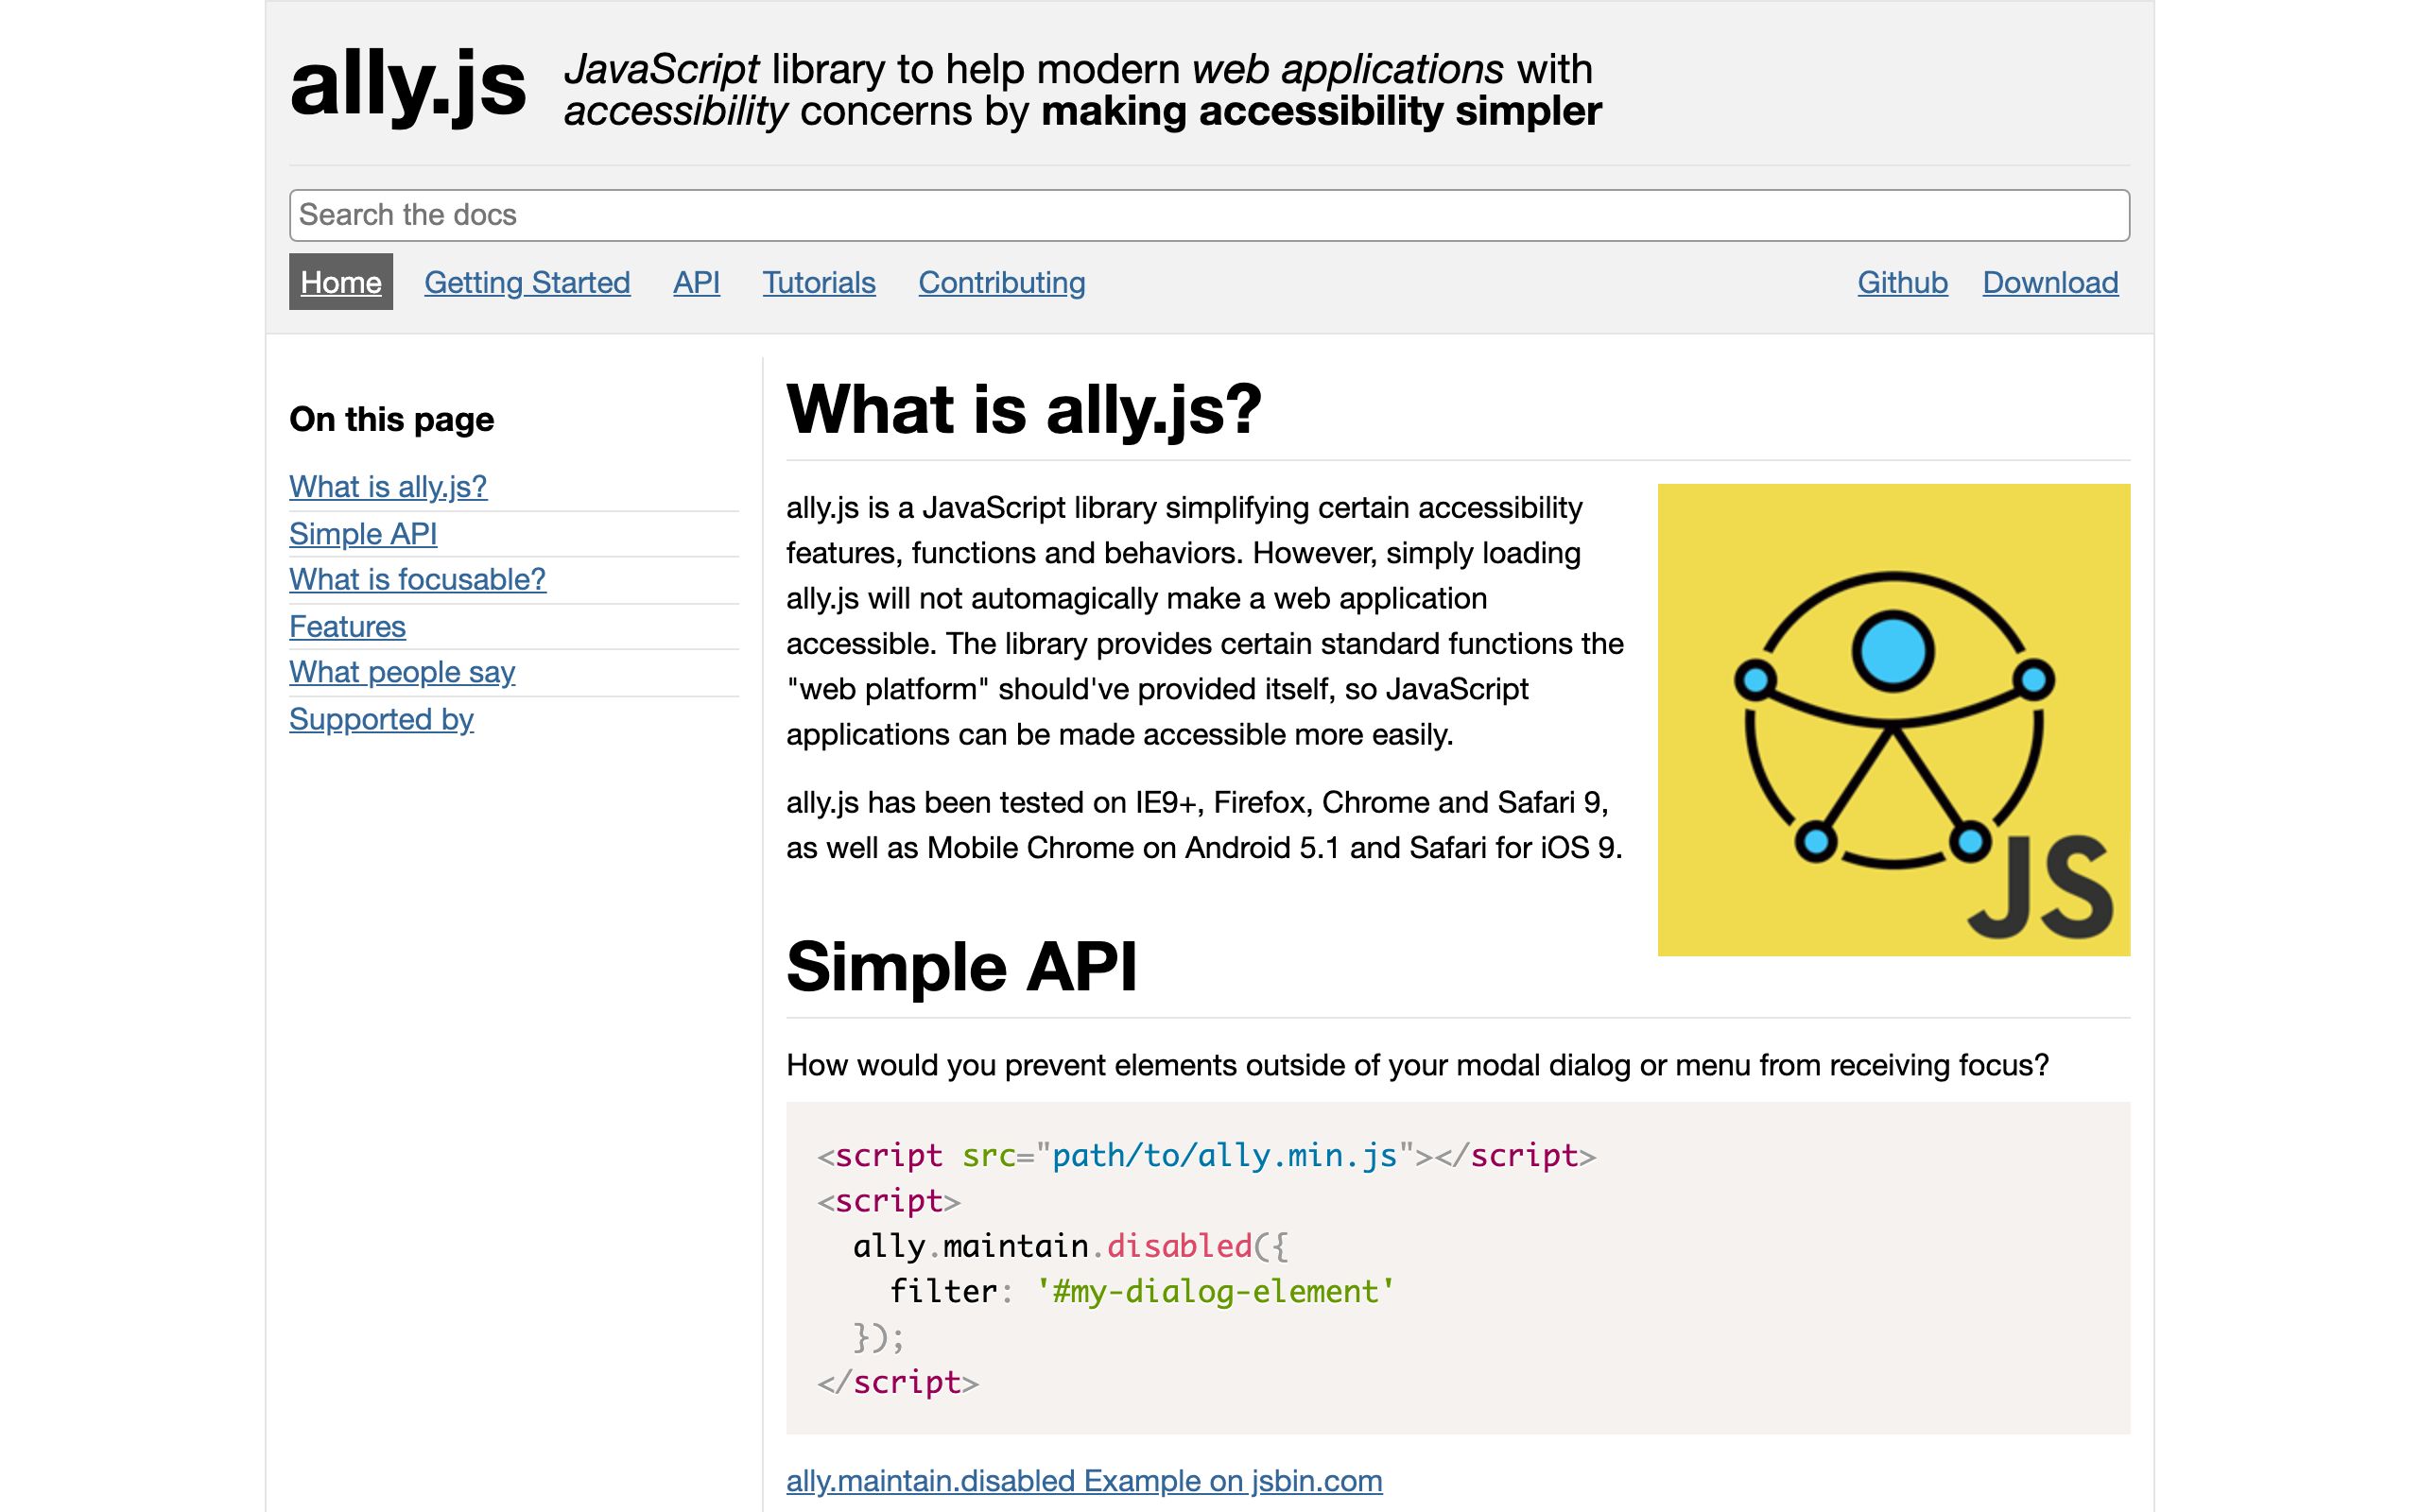Focus the Search the docs field
The height and width of the screenshot is (1512, 2420).
1209,215
